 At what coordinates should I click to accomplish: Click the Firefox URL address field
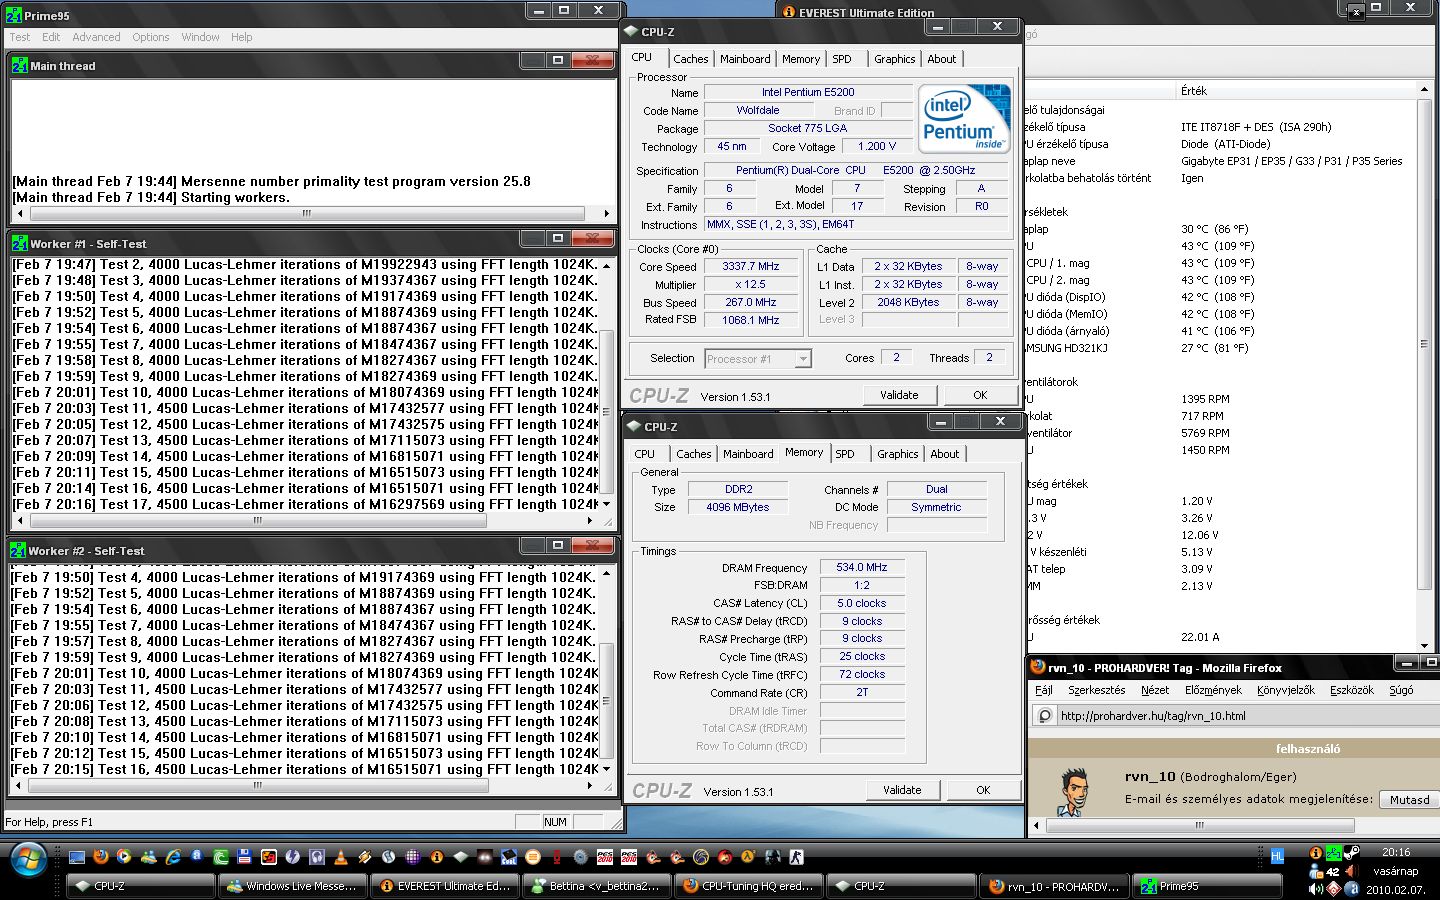point(1245,715)
